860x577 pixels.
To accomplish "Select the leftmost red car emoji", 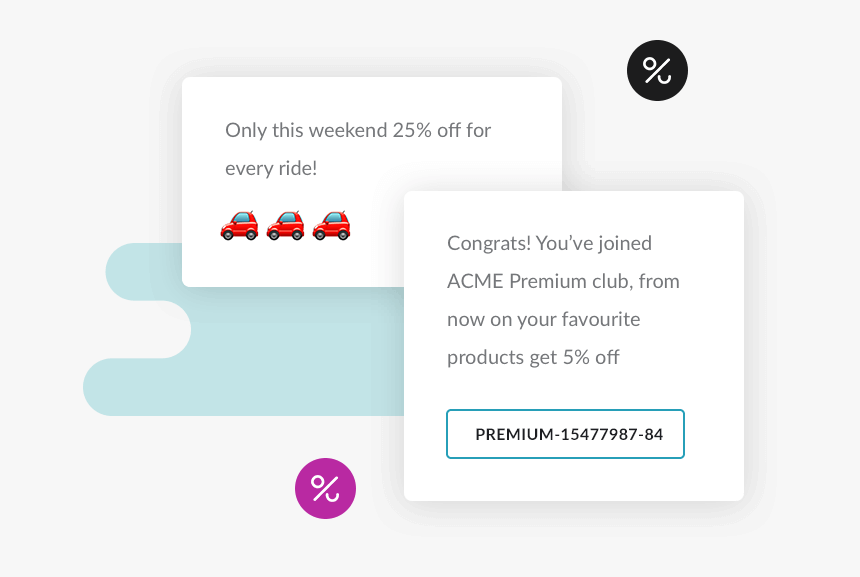I will pos(239,224).
